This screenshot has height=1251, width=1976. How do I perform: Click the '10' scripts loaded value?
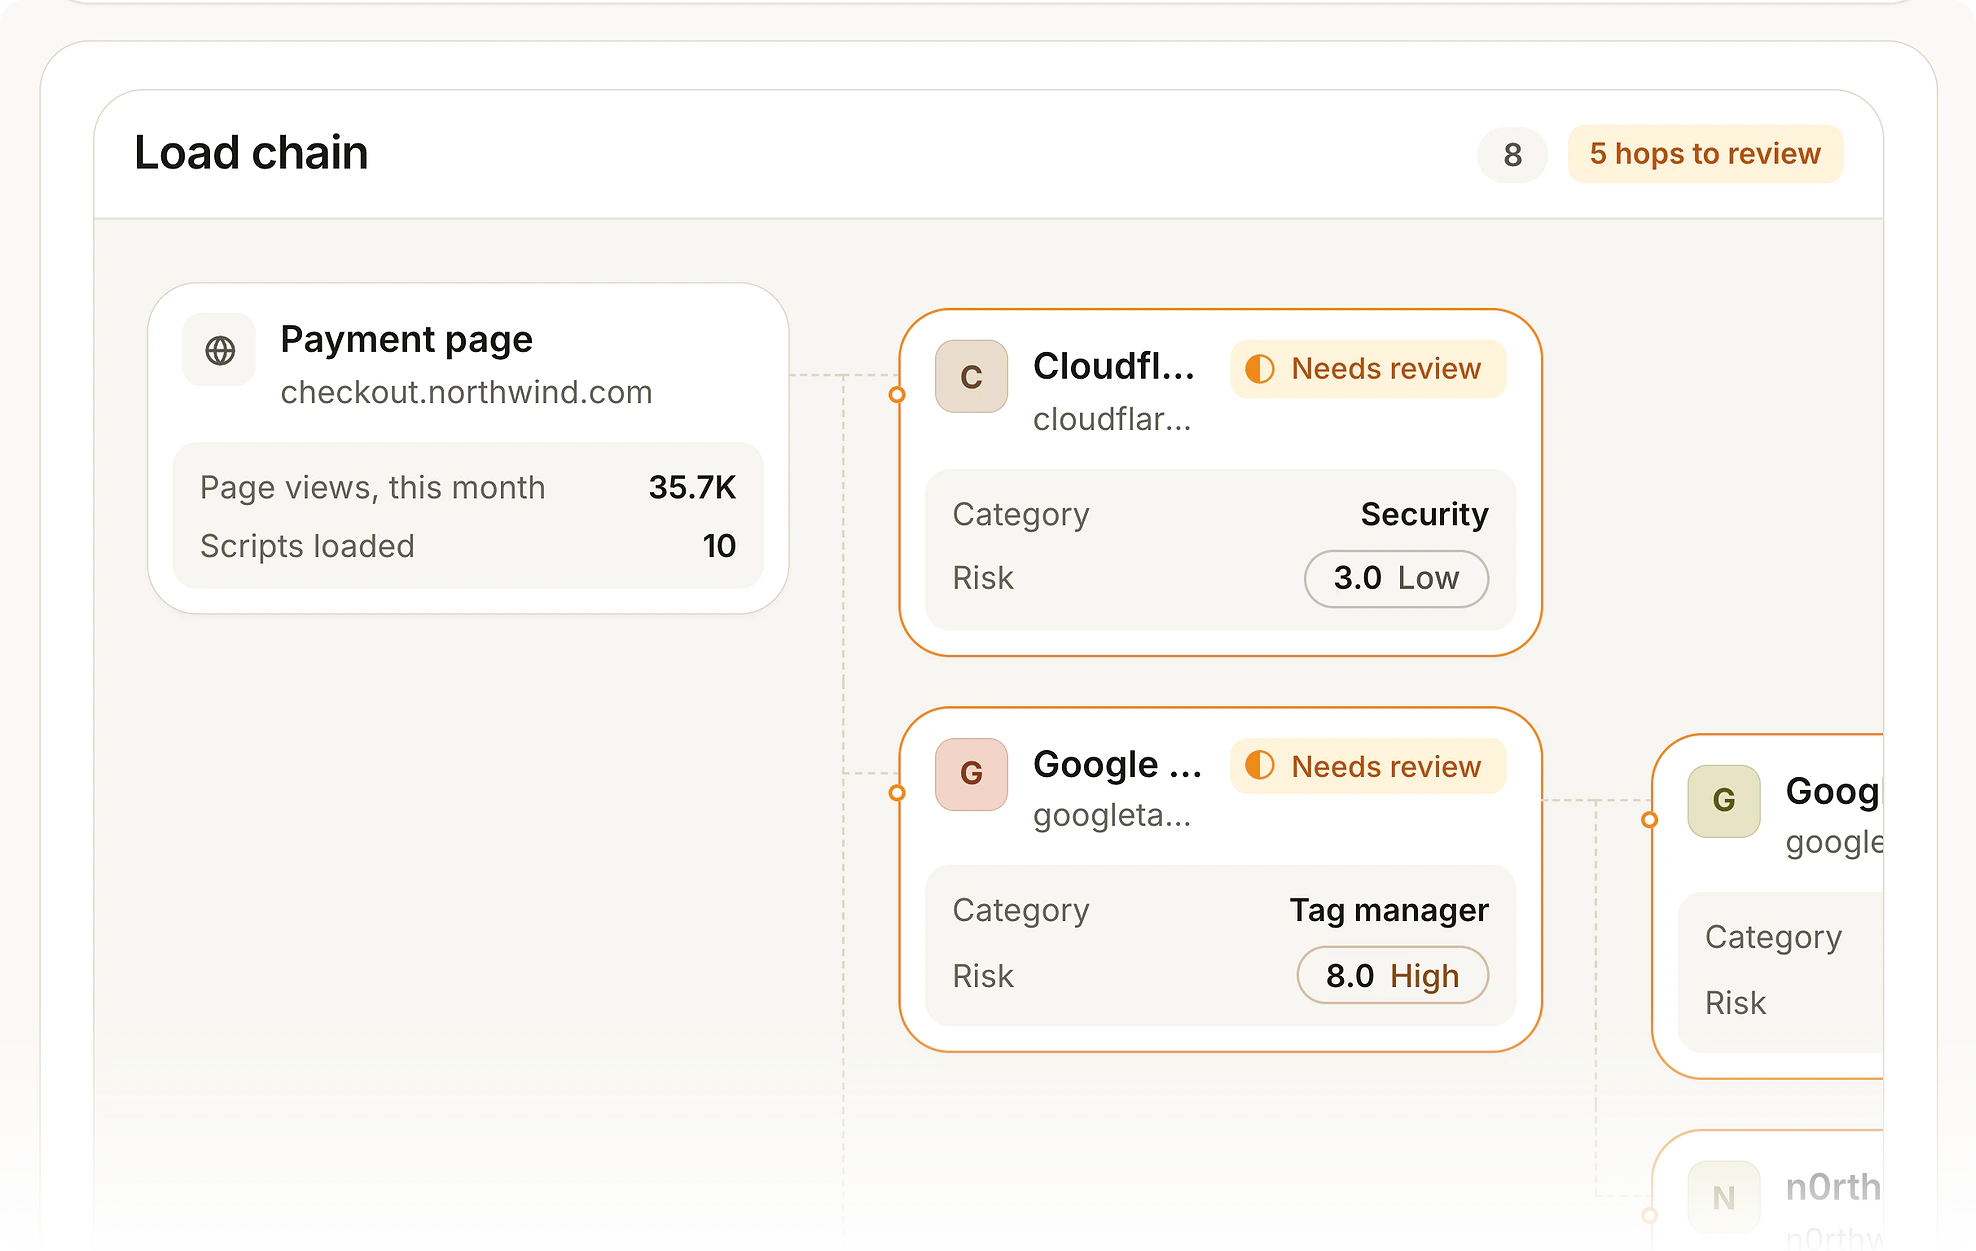[719, 546]
